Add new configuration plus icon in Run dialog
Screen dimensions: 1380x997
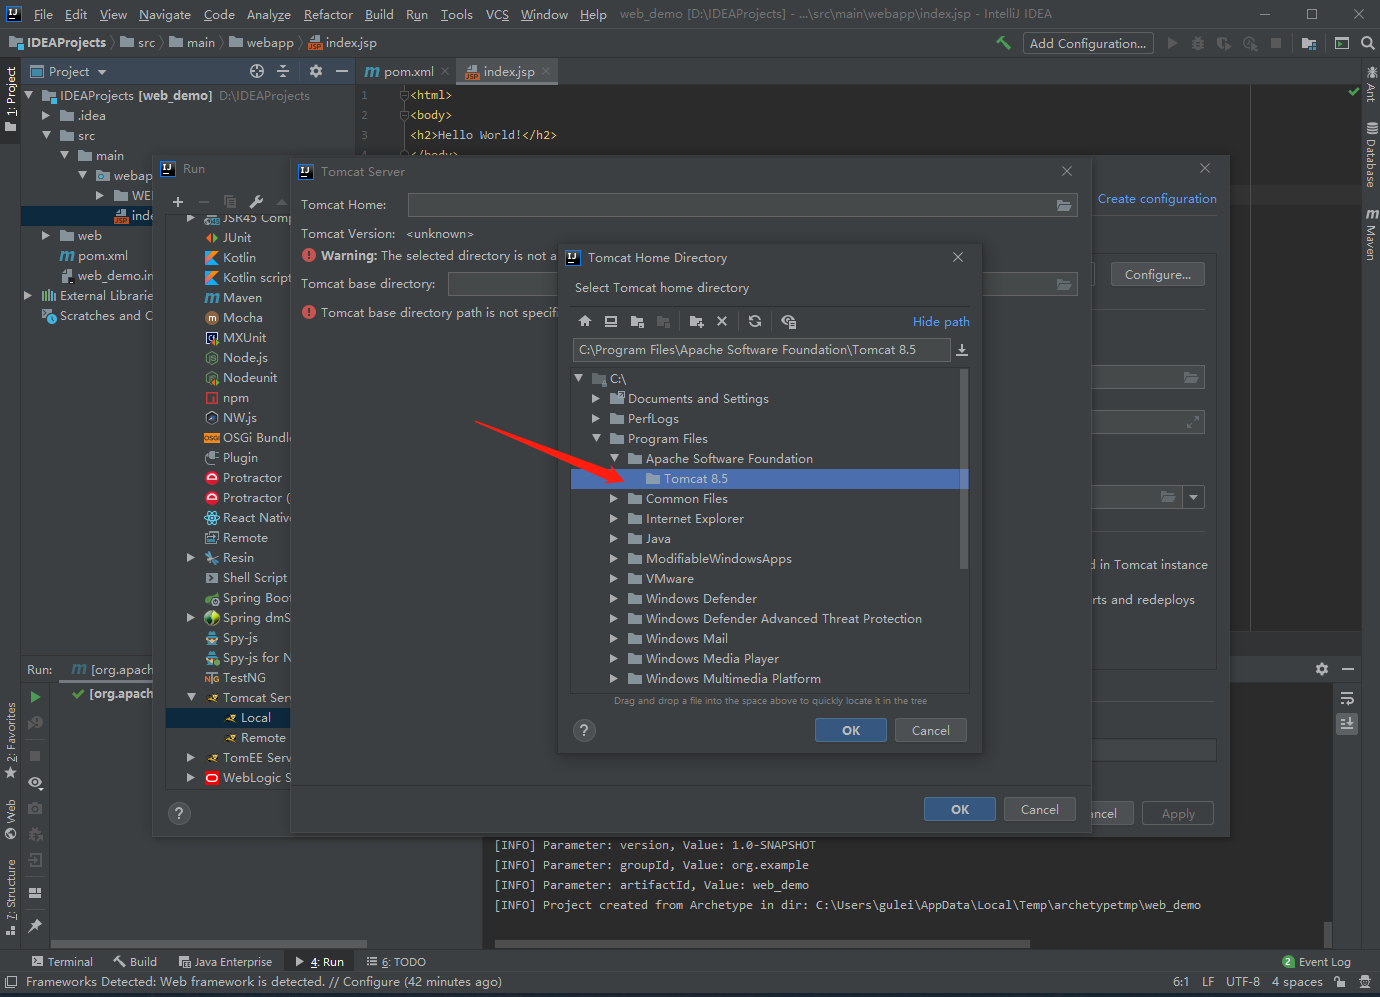point(178,201)
